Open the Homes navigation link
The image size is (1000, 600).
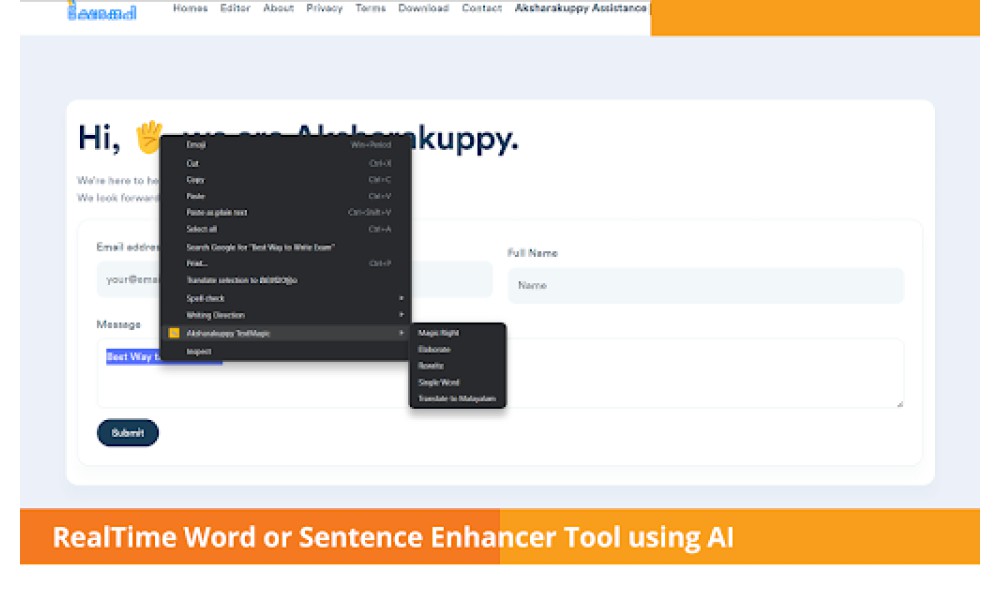pyautogui.click(x=190, y=8)
